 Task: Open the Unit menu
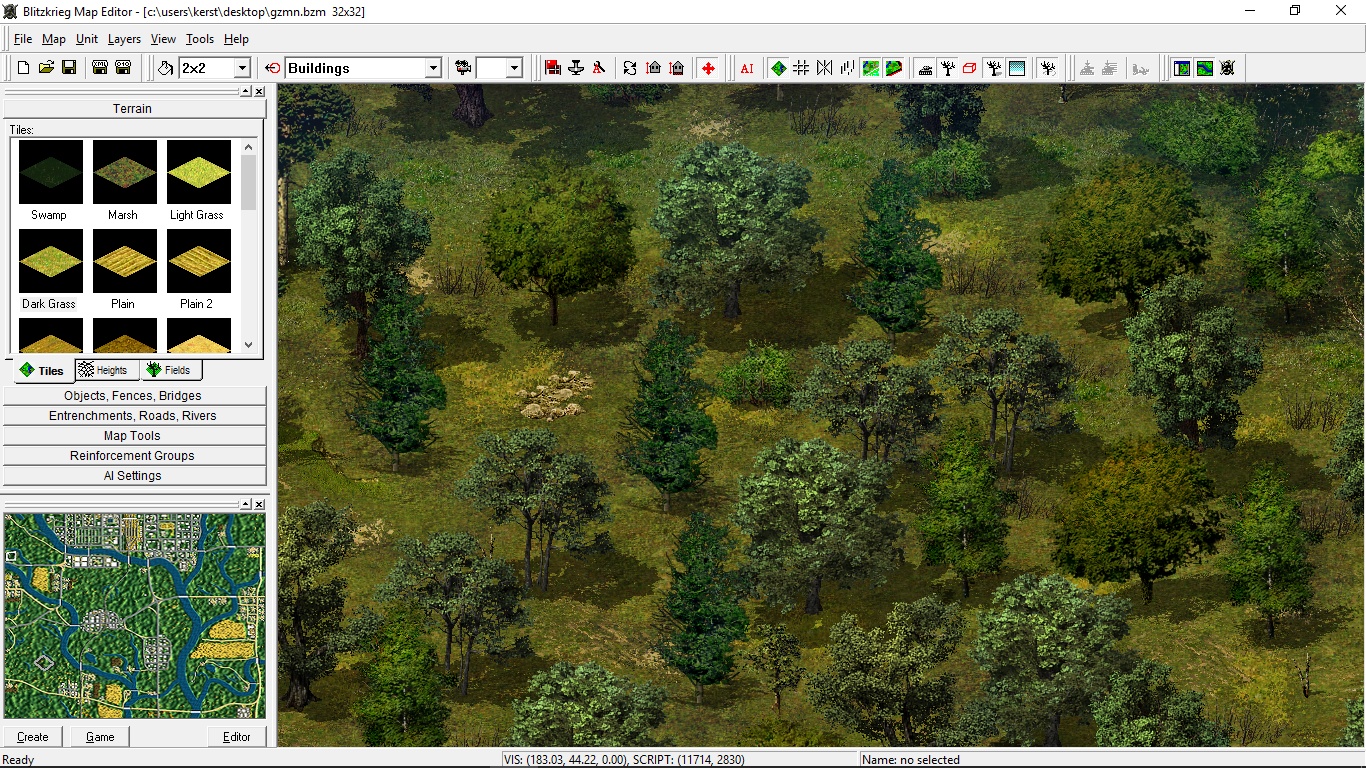pyautogui.click(x=87, y=39)
